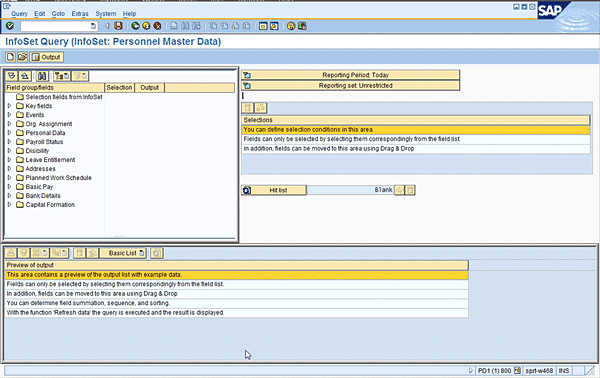Click the sprt-w468 server name in the status bar
This screenshot has height=378, width=600.
coord(539,370)
